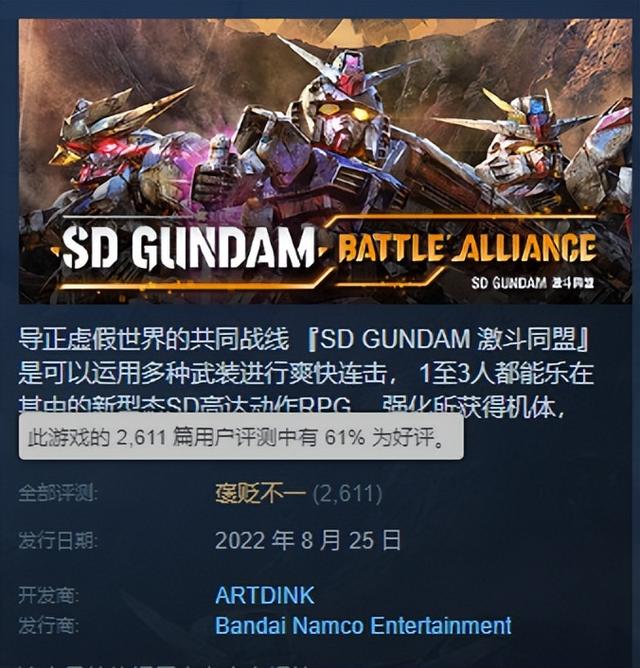
Task: Open the Bandai Namco Entertainment publisher link
Action: 363,625
